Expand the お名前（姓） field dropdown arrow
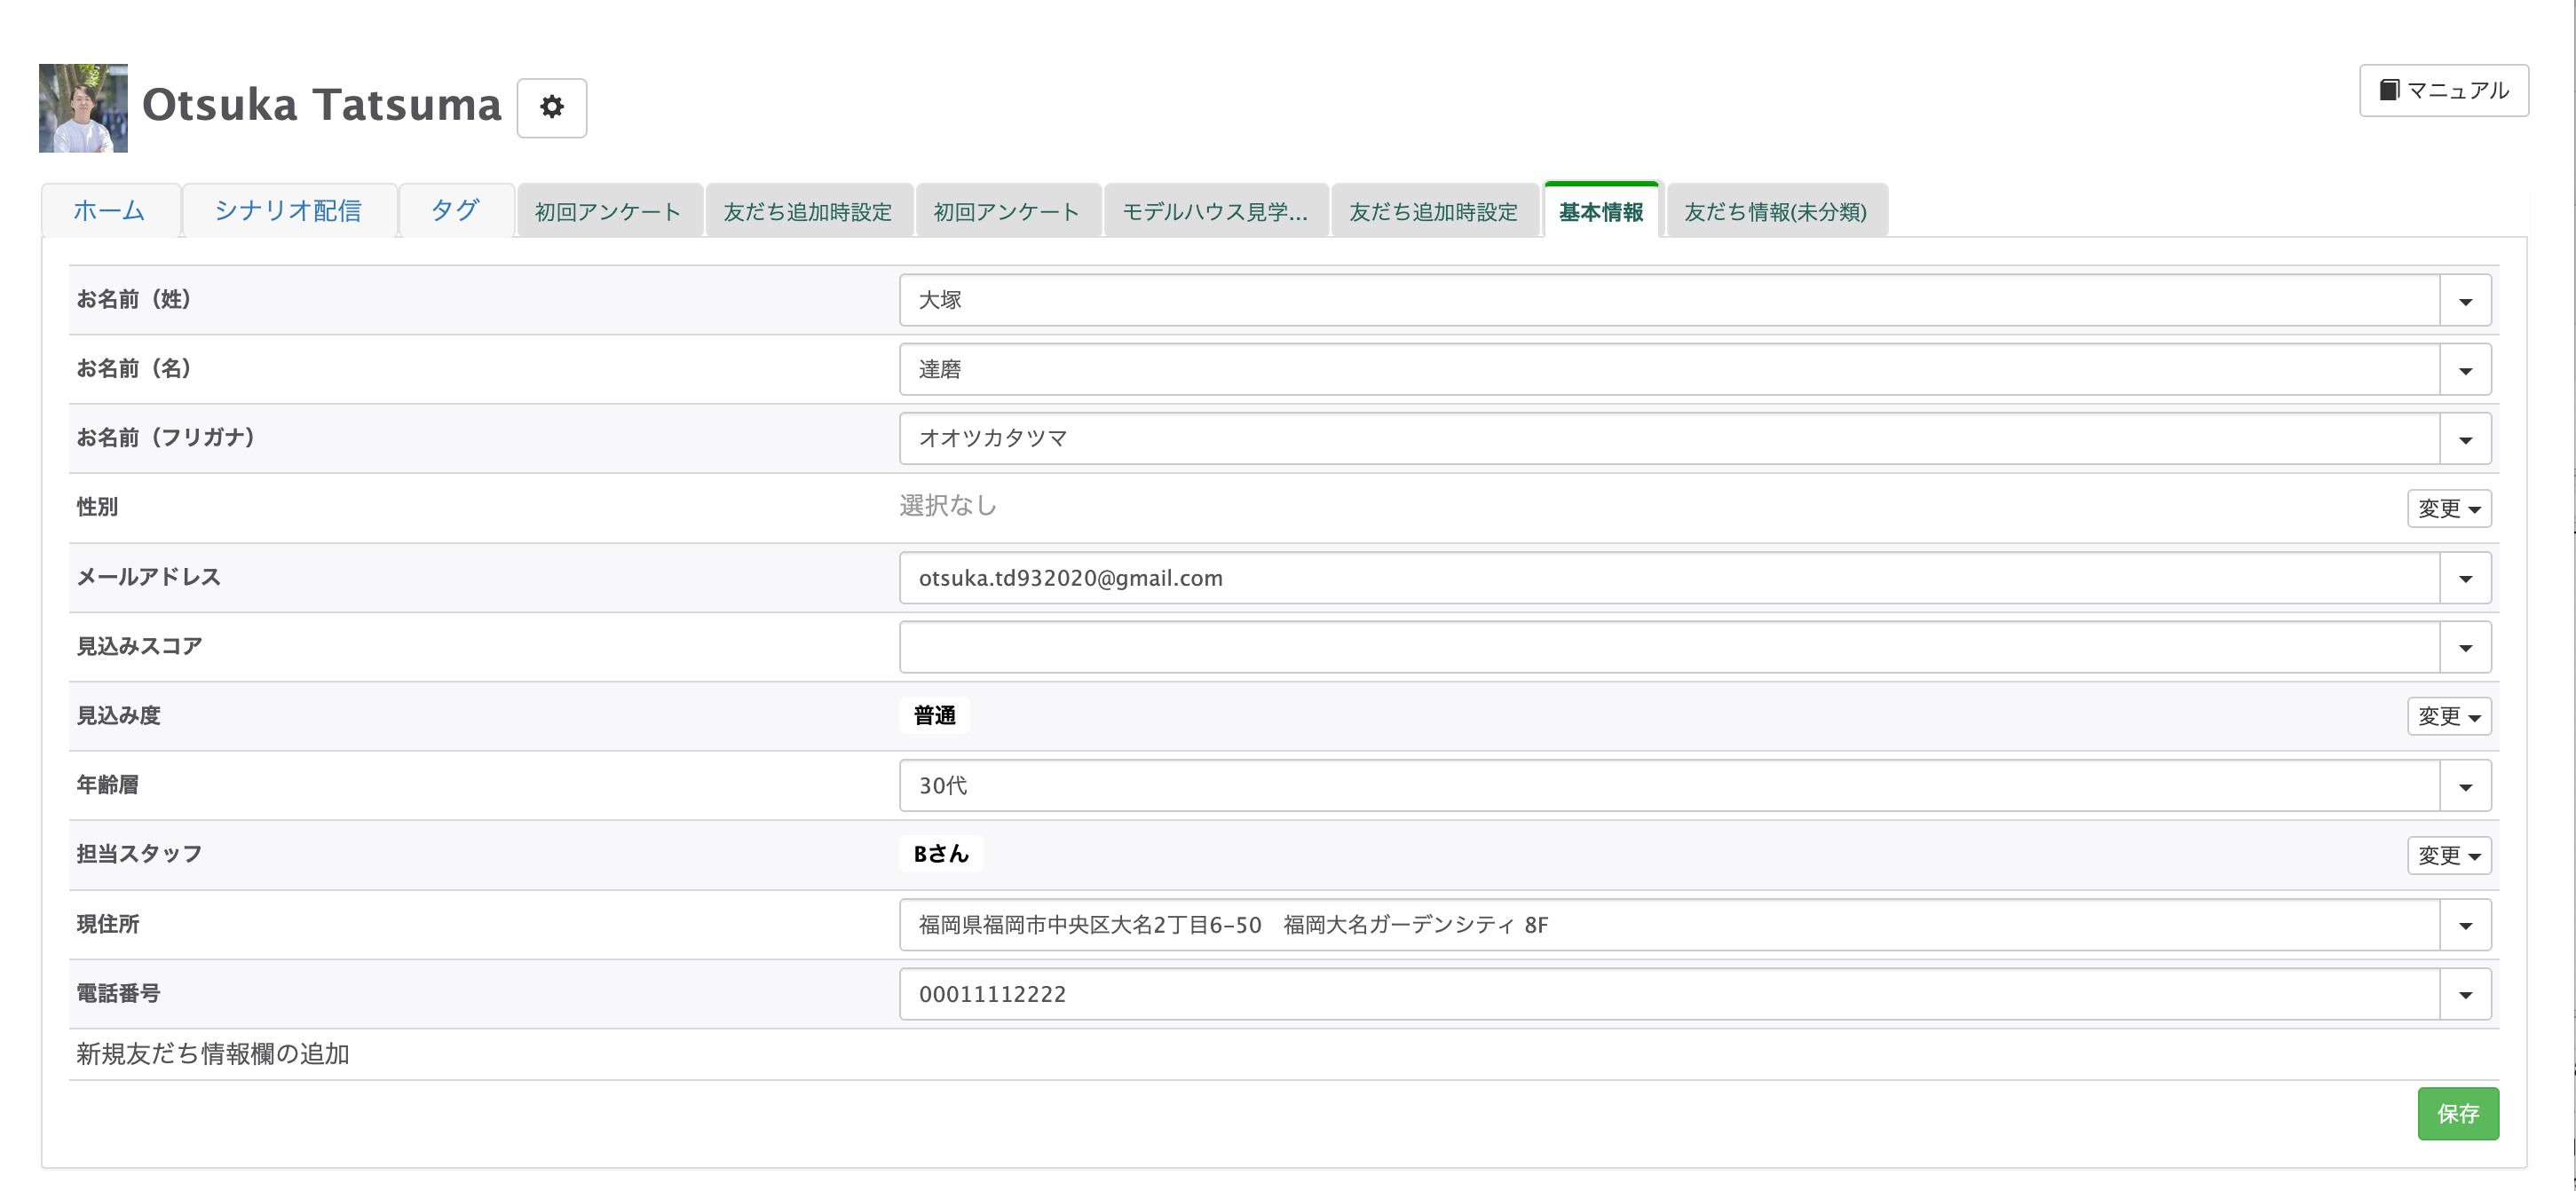 tap(2465, 301)
